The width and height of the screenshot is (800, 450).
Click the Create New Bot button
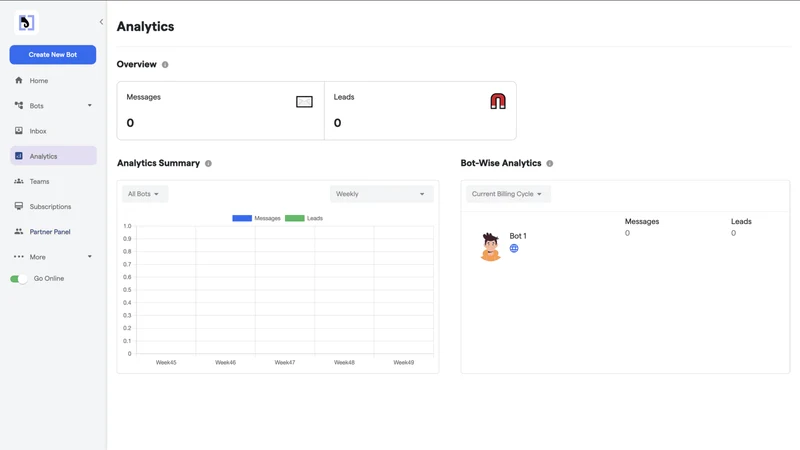pyautogui.click(x=53, y=55)
